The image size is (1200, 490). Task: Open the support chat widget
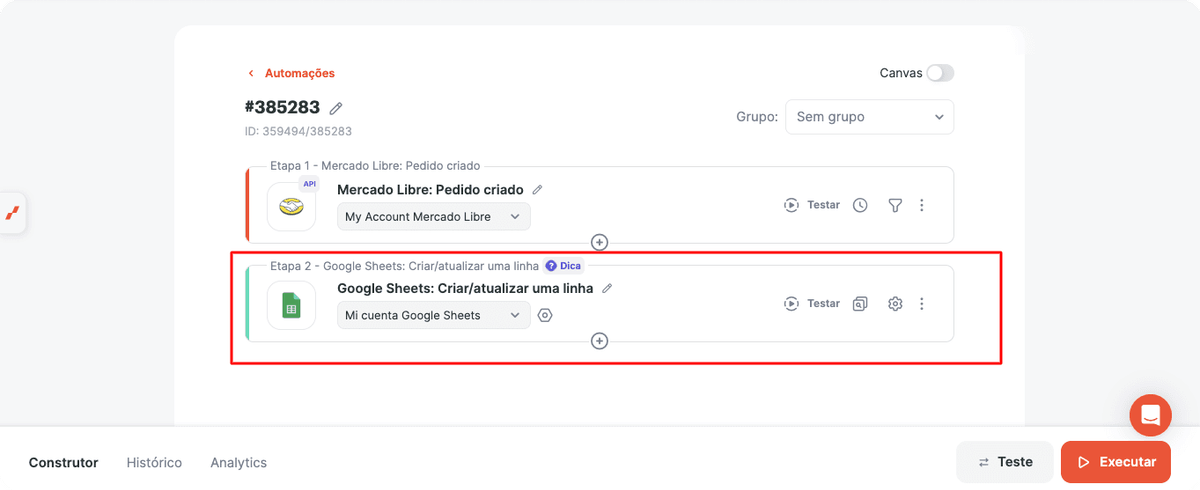[1150, 415]
